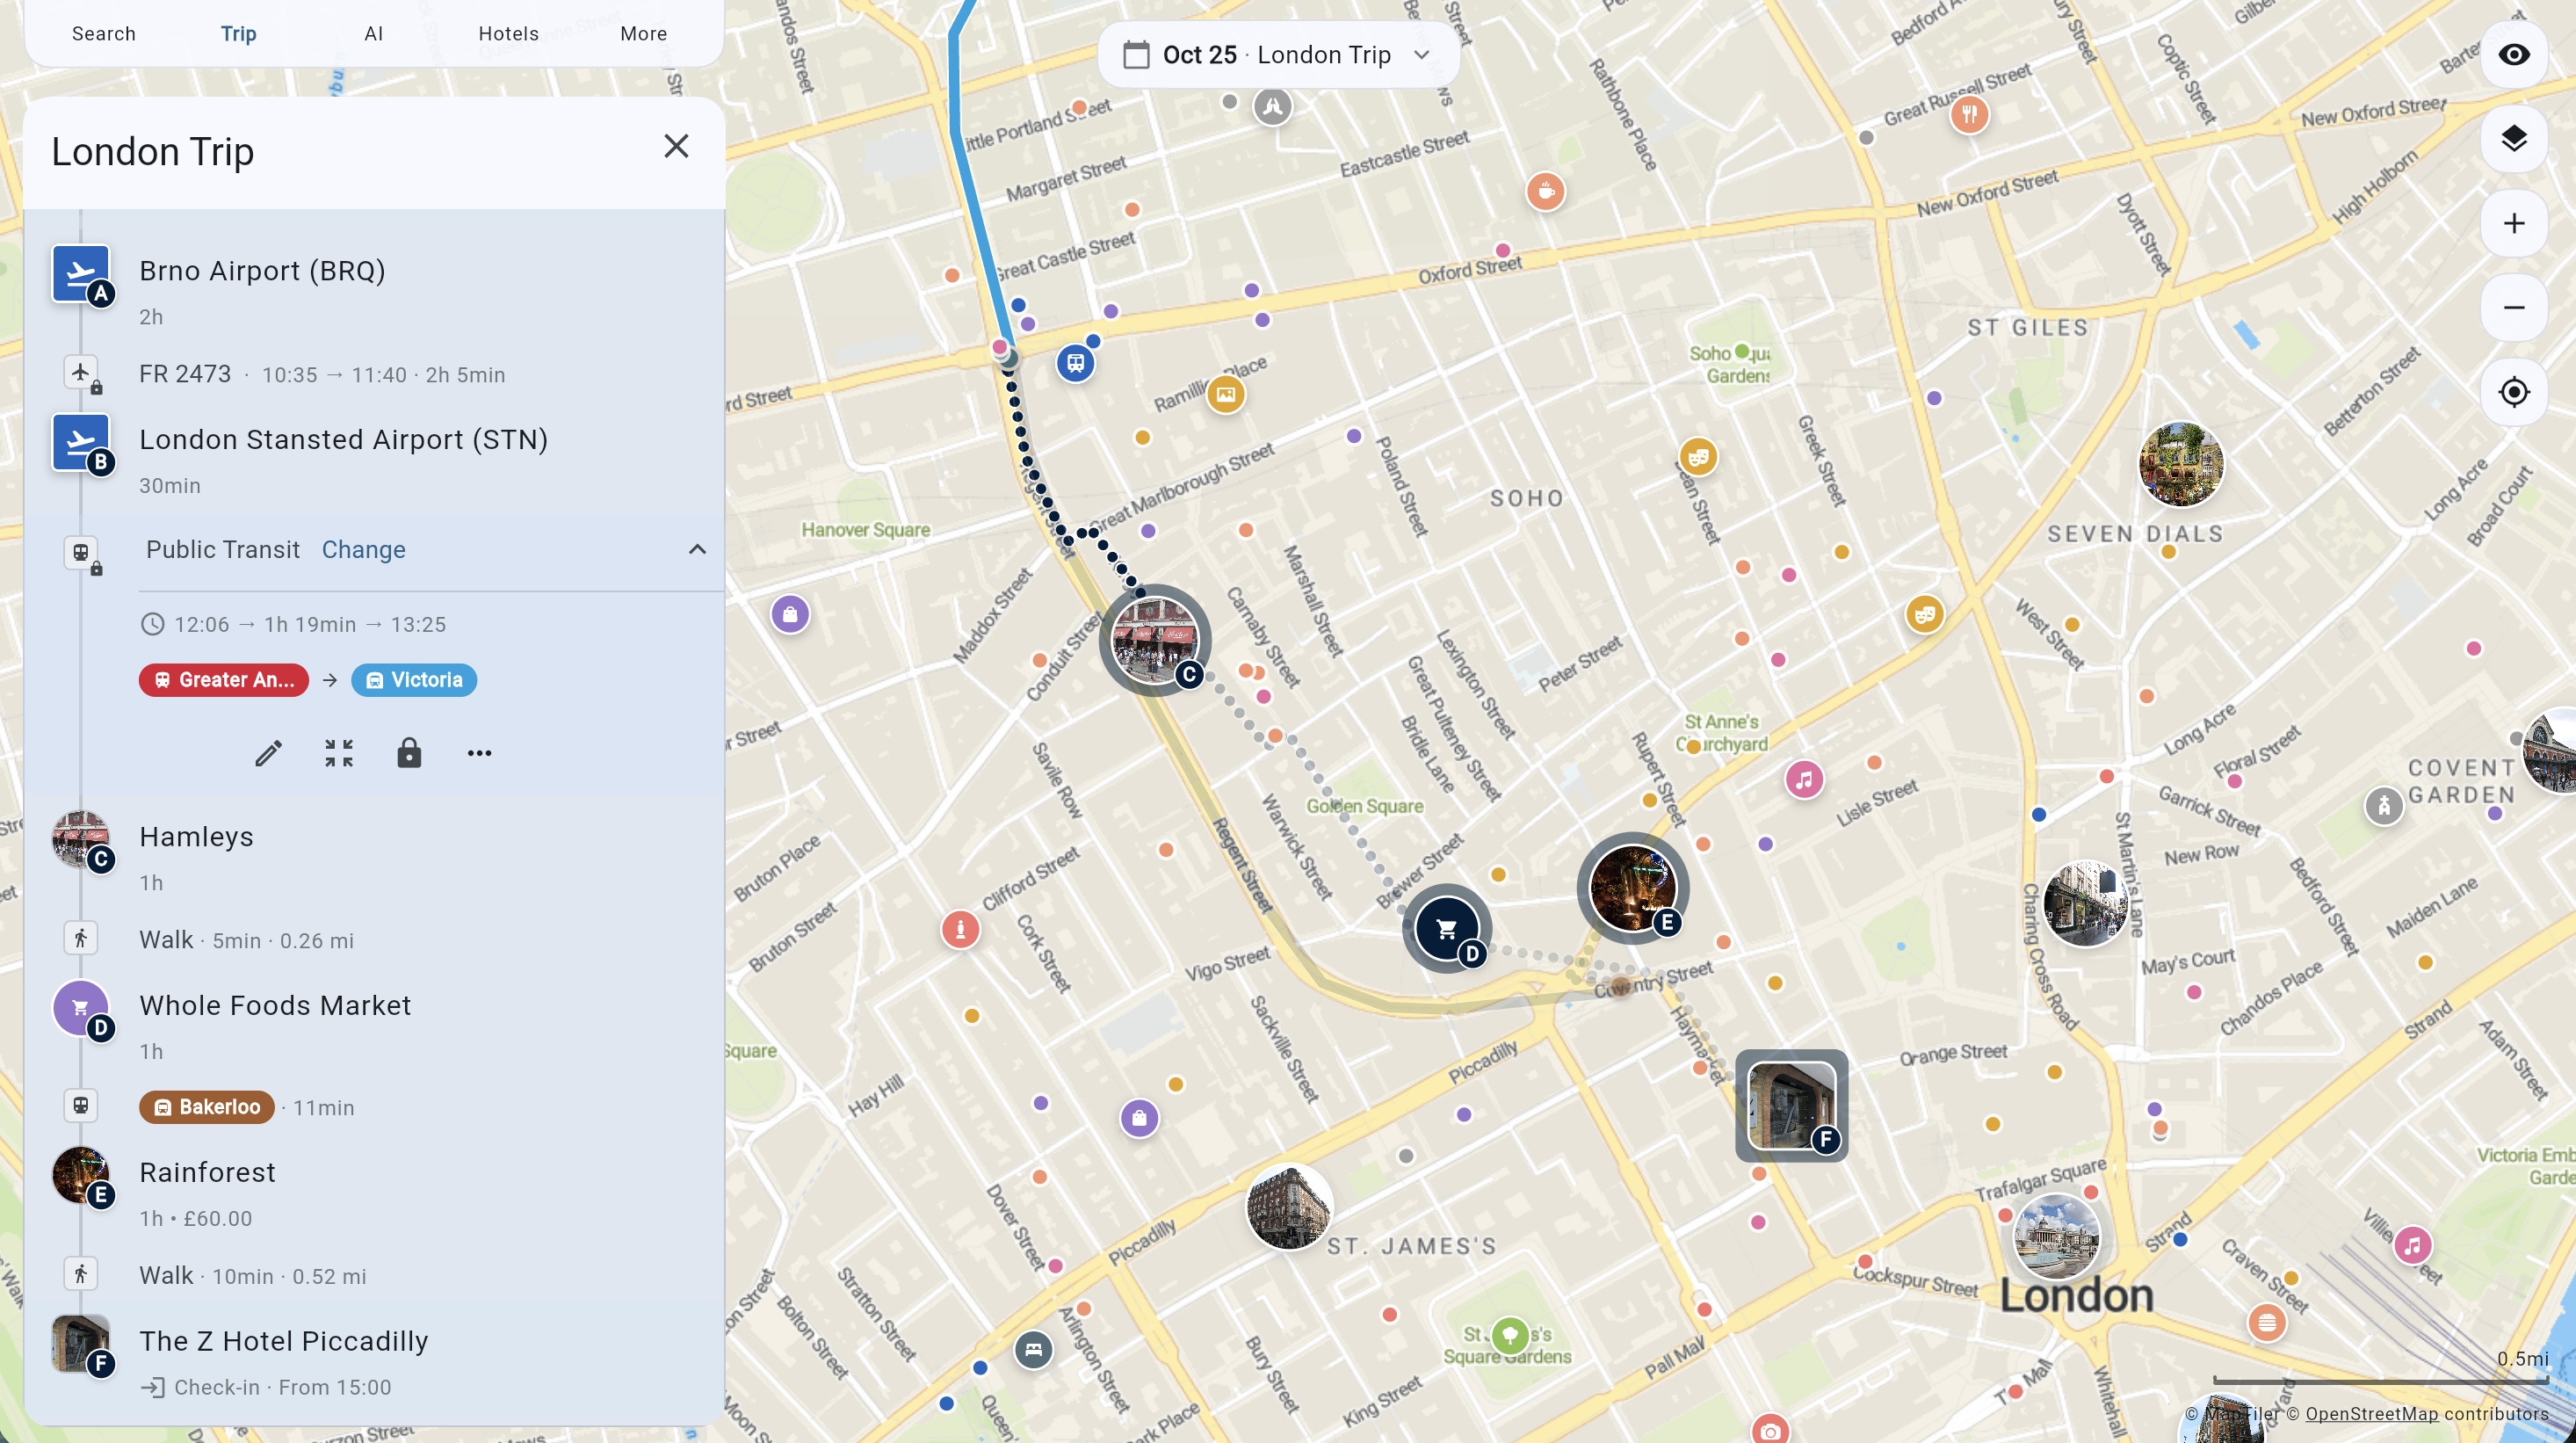Click London Stansted Airport (STN) title

[x=343, y=439]
